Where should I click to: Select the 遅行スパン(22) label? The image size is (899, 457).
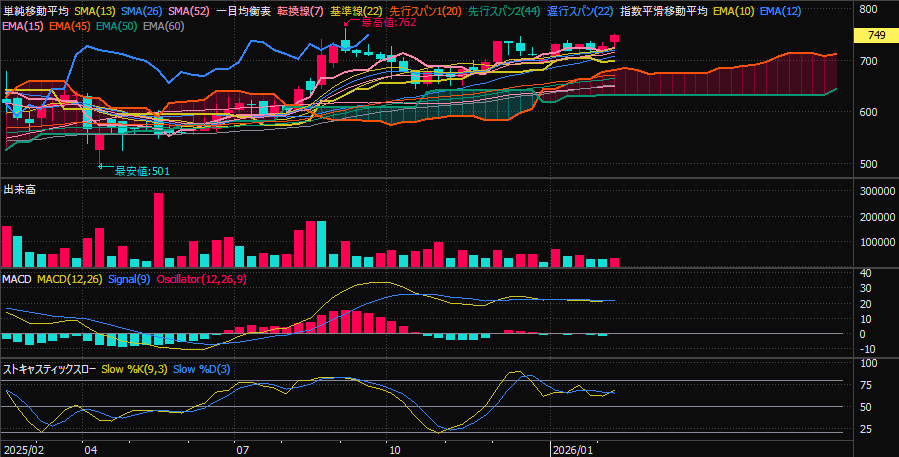579,11
